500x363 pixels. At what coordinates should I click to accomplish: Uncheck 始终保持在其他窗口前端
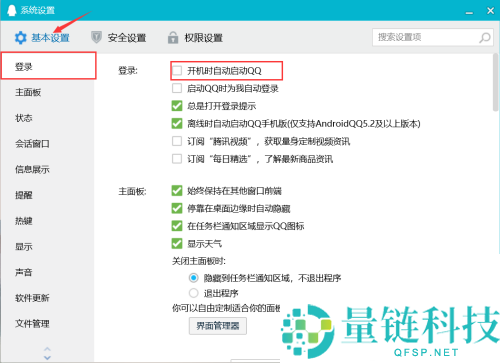177,191
